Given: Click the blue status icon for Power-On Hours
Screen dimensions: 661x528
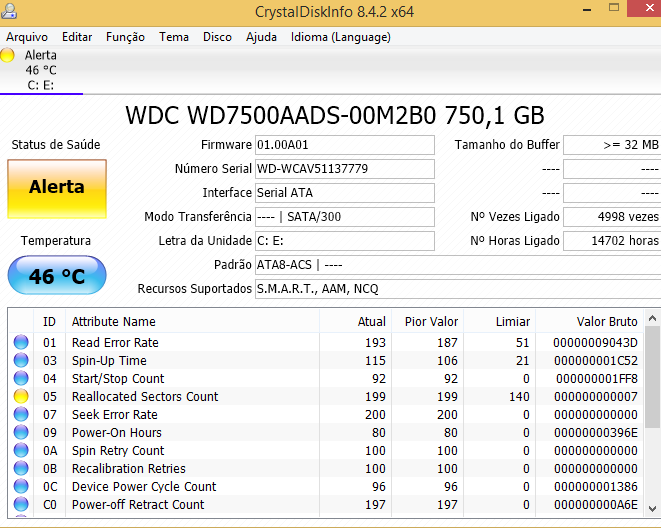Looking at the screenshot, I should point(21,433).
